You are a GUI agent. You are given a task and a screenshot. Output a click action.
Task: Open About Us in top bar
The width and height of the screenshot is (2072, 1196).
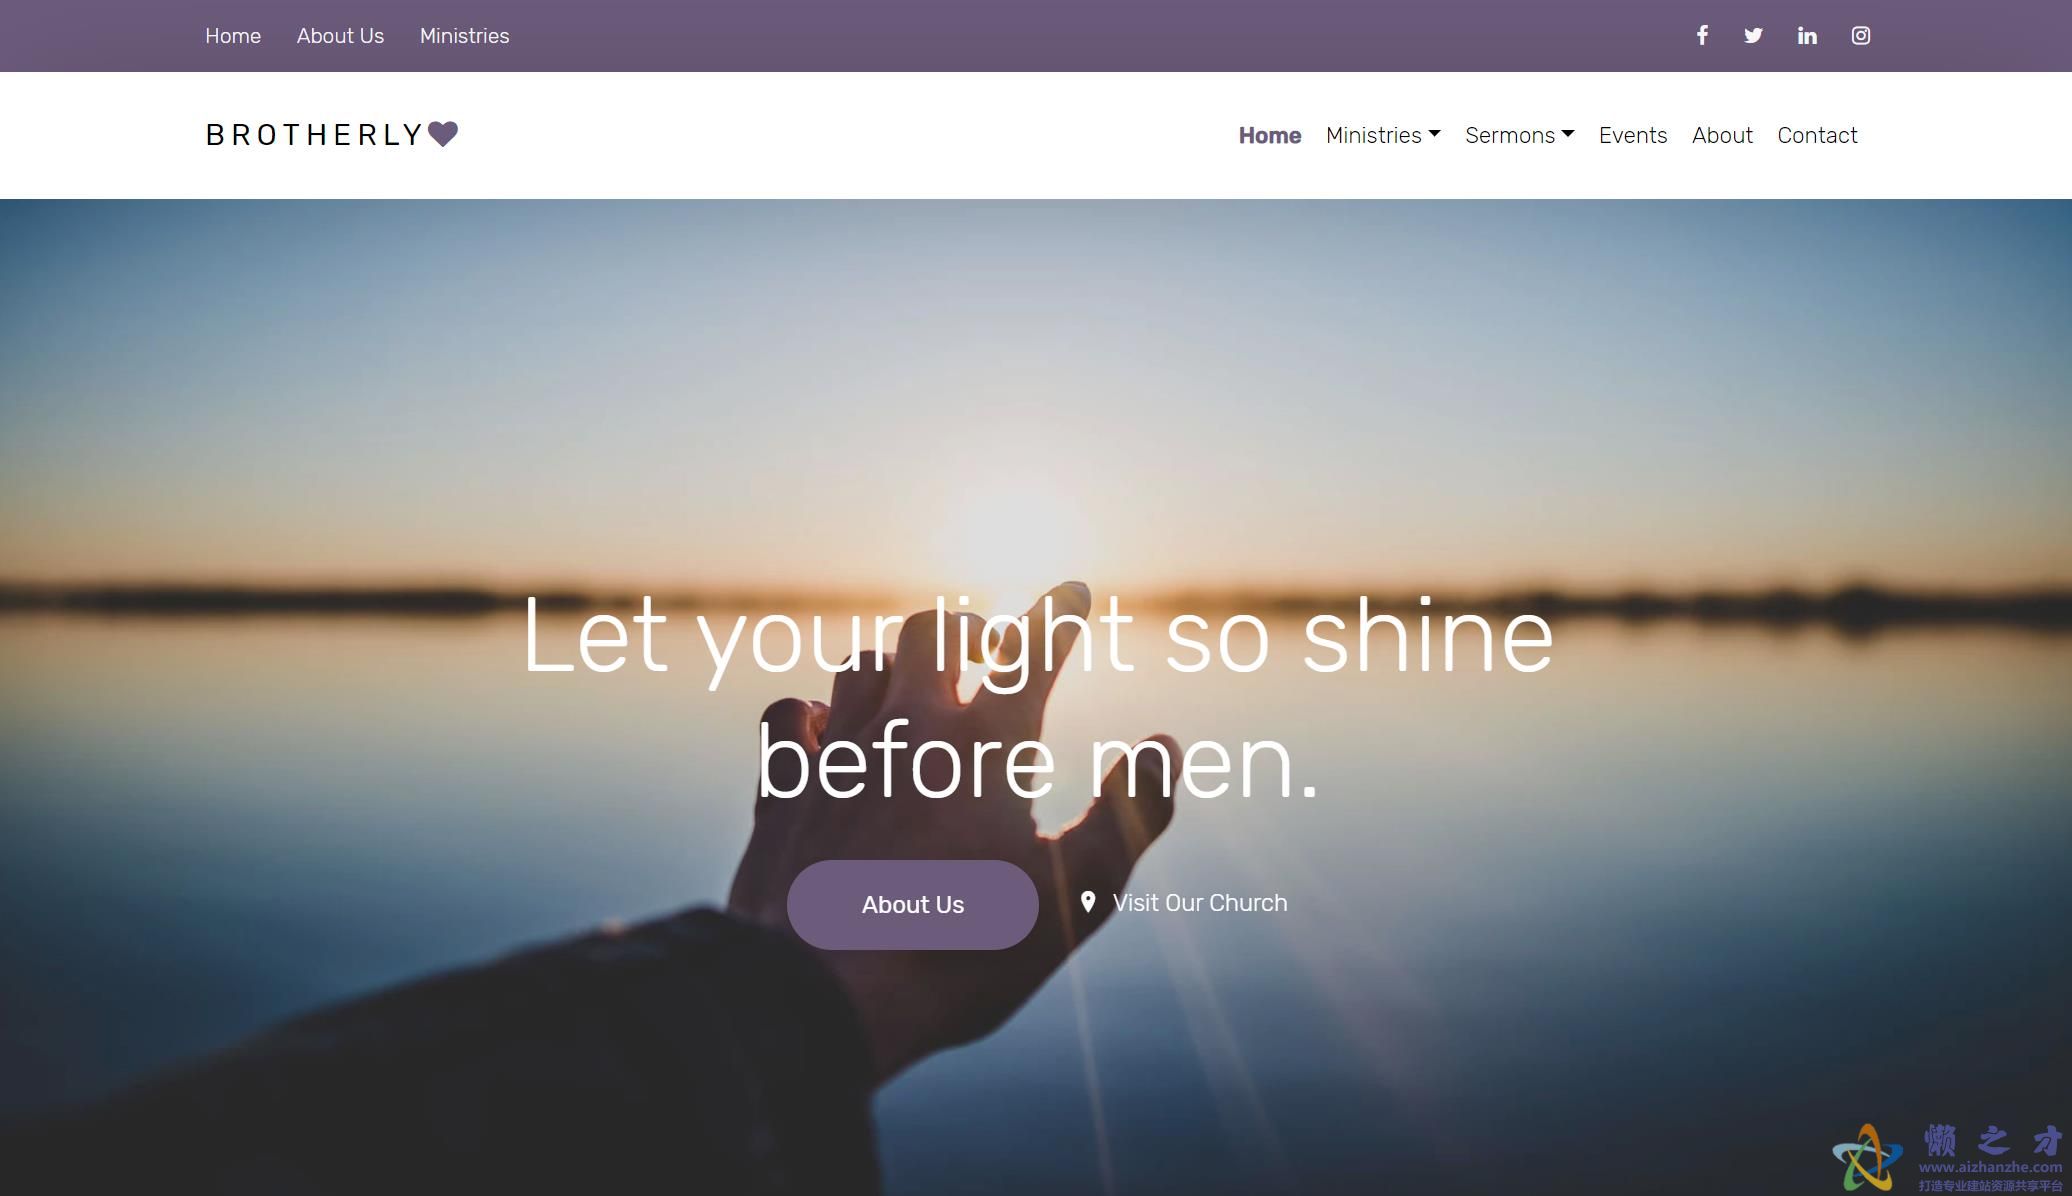click(x=340, y=36)
